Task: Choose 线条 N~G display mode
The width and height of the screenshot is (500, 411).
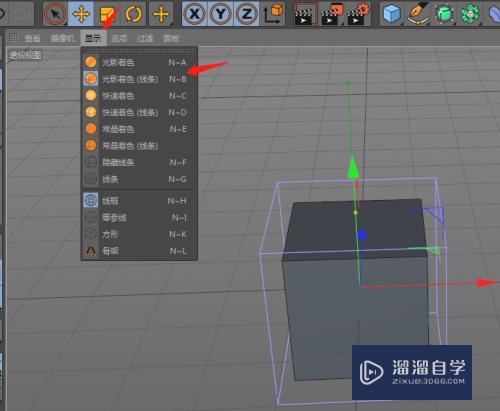Action: 139,179
